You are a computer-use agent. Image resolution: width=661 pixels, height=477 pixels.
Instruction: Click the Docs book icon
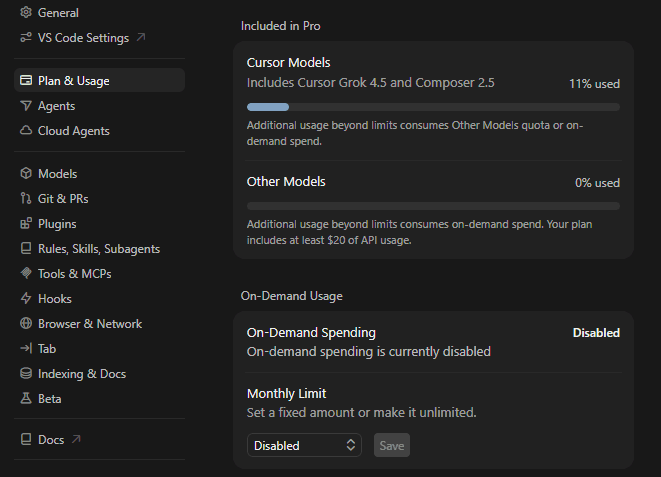pyautogui.click(x=26, y=439)
